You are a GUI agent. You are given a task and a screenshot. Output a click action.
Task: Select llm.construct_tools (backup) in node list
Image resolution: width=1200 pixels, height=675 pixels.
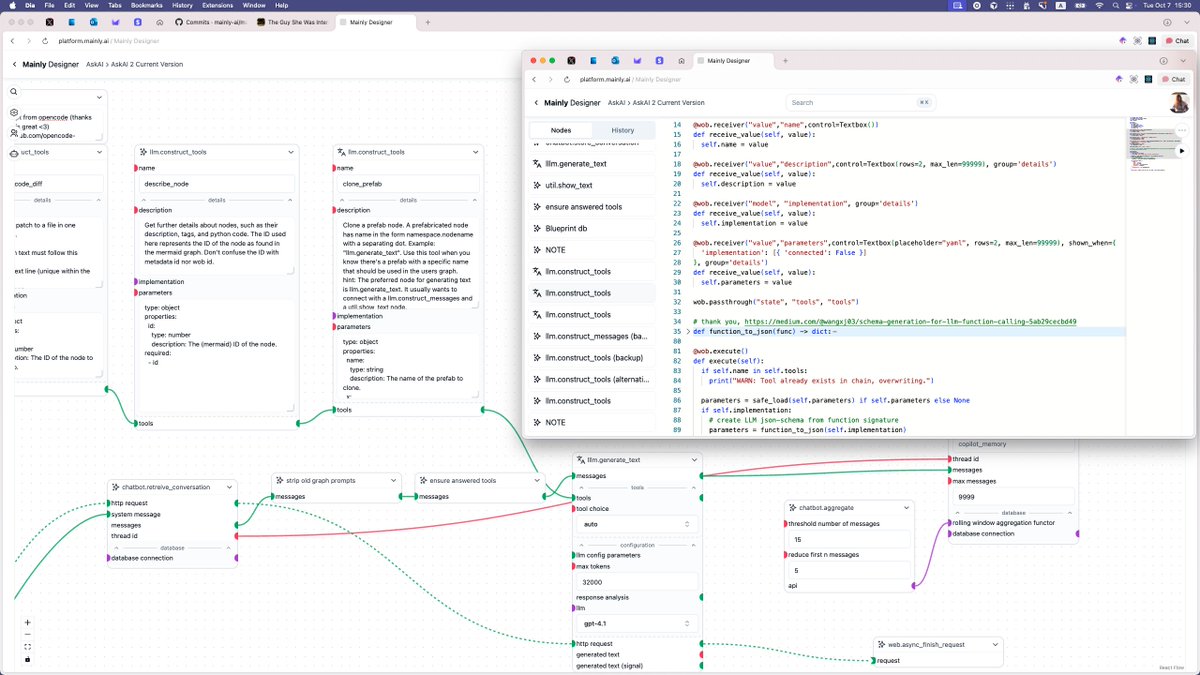pos(591,358)
